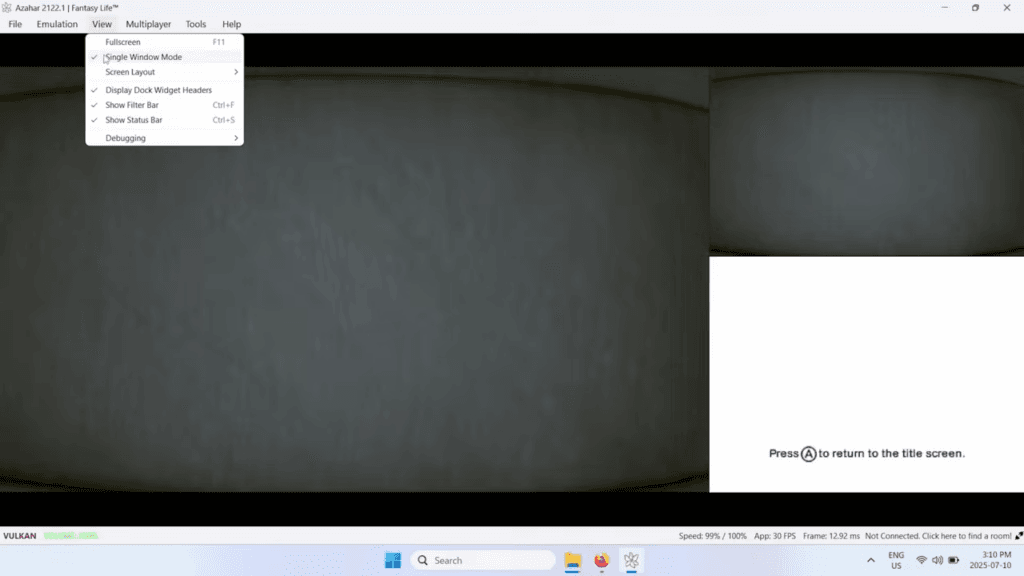Toggle Show Filter Bar option

[x=165, y=105]
